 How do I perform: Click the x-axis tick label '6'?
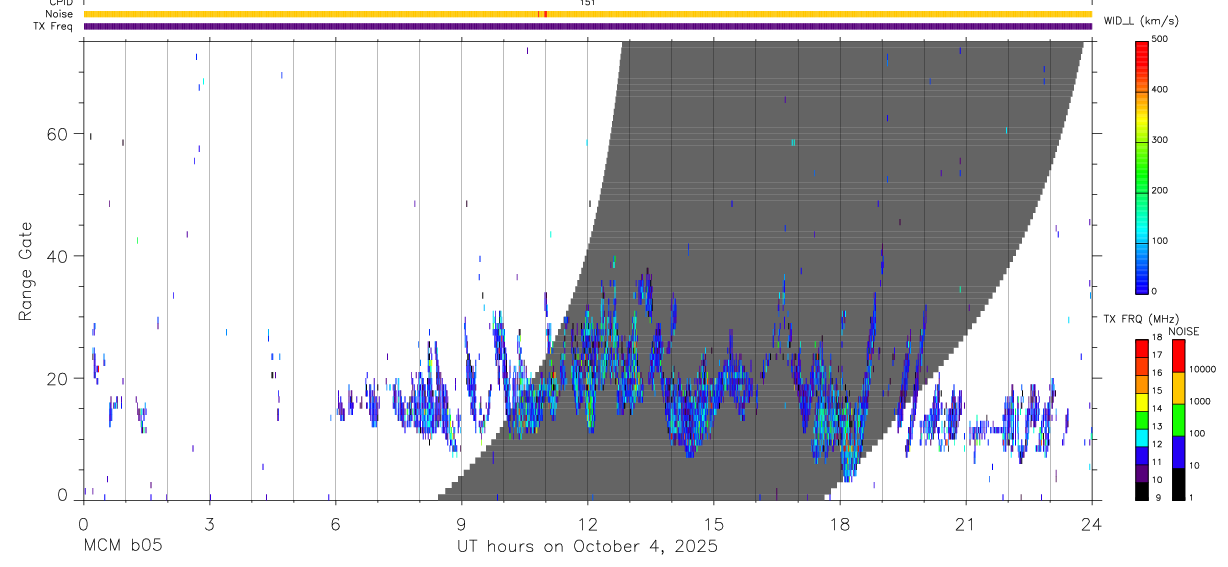(x=335, y=524)
